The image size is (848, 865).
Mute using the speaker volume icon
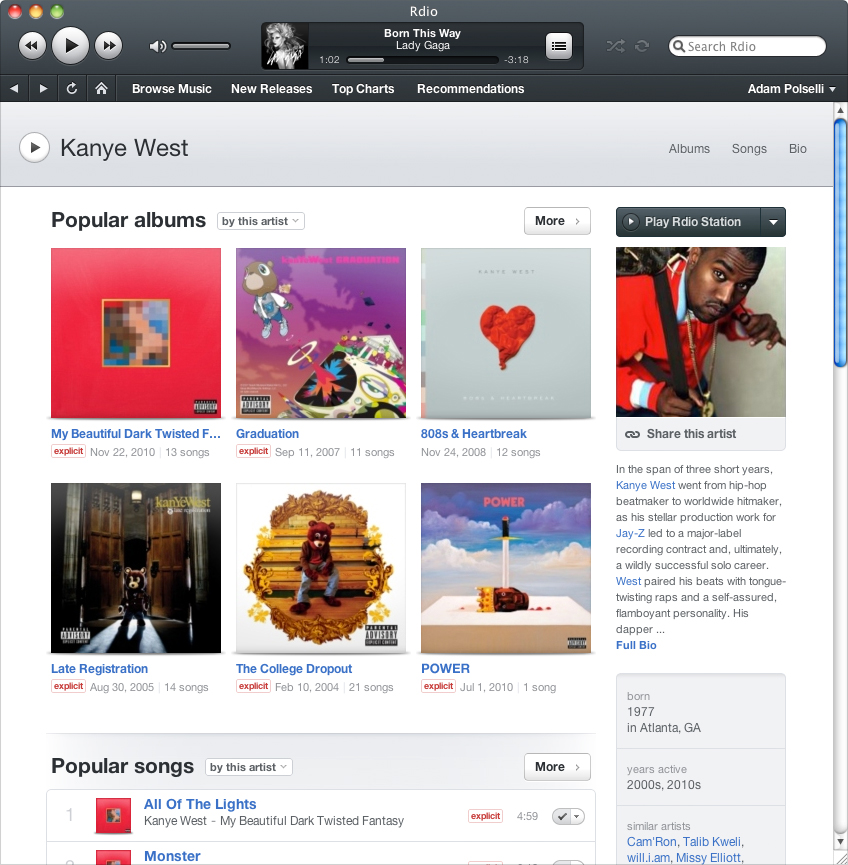(157, 46)
